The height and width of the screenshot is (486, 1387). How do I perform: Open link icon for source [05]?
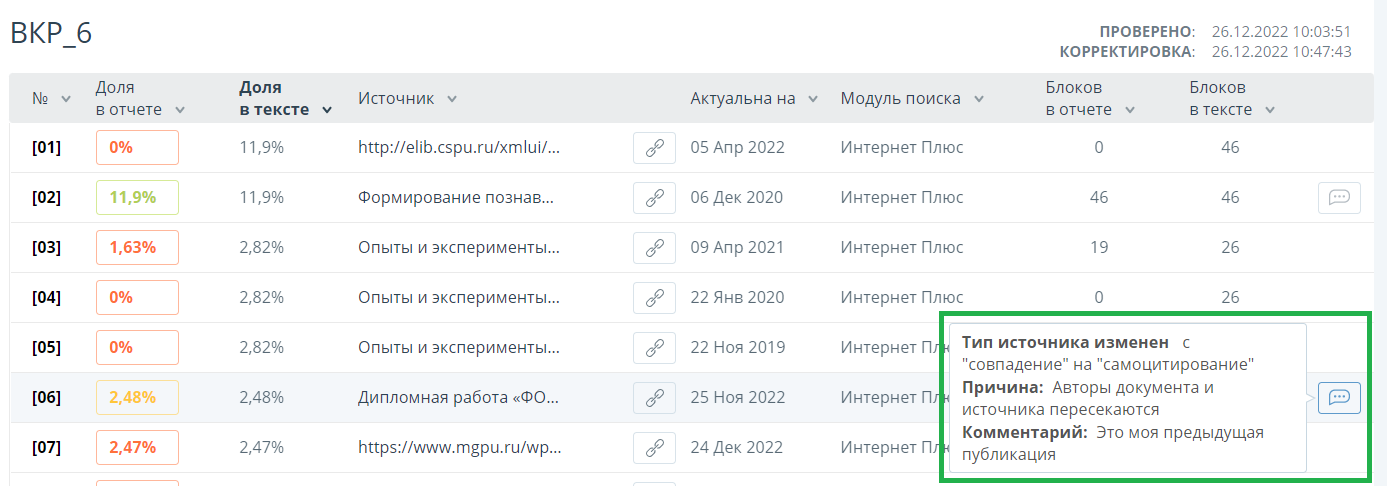pos(654,347)
